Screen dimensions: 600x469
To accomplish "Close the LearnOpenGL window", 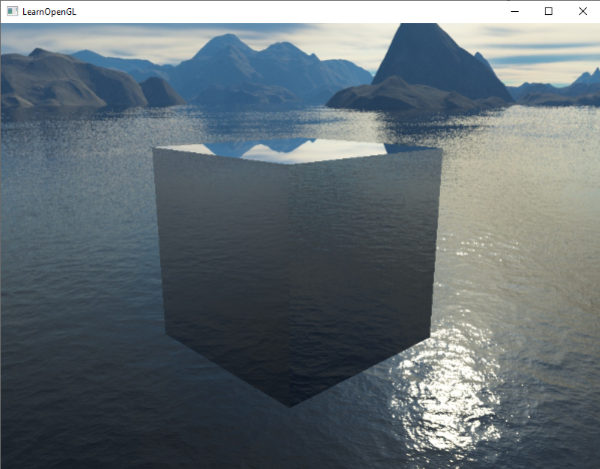I will point(582,11).
